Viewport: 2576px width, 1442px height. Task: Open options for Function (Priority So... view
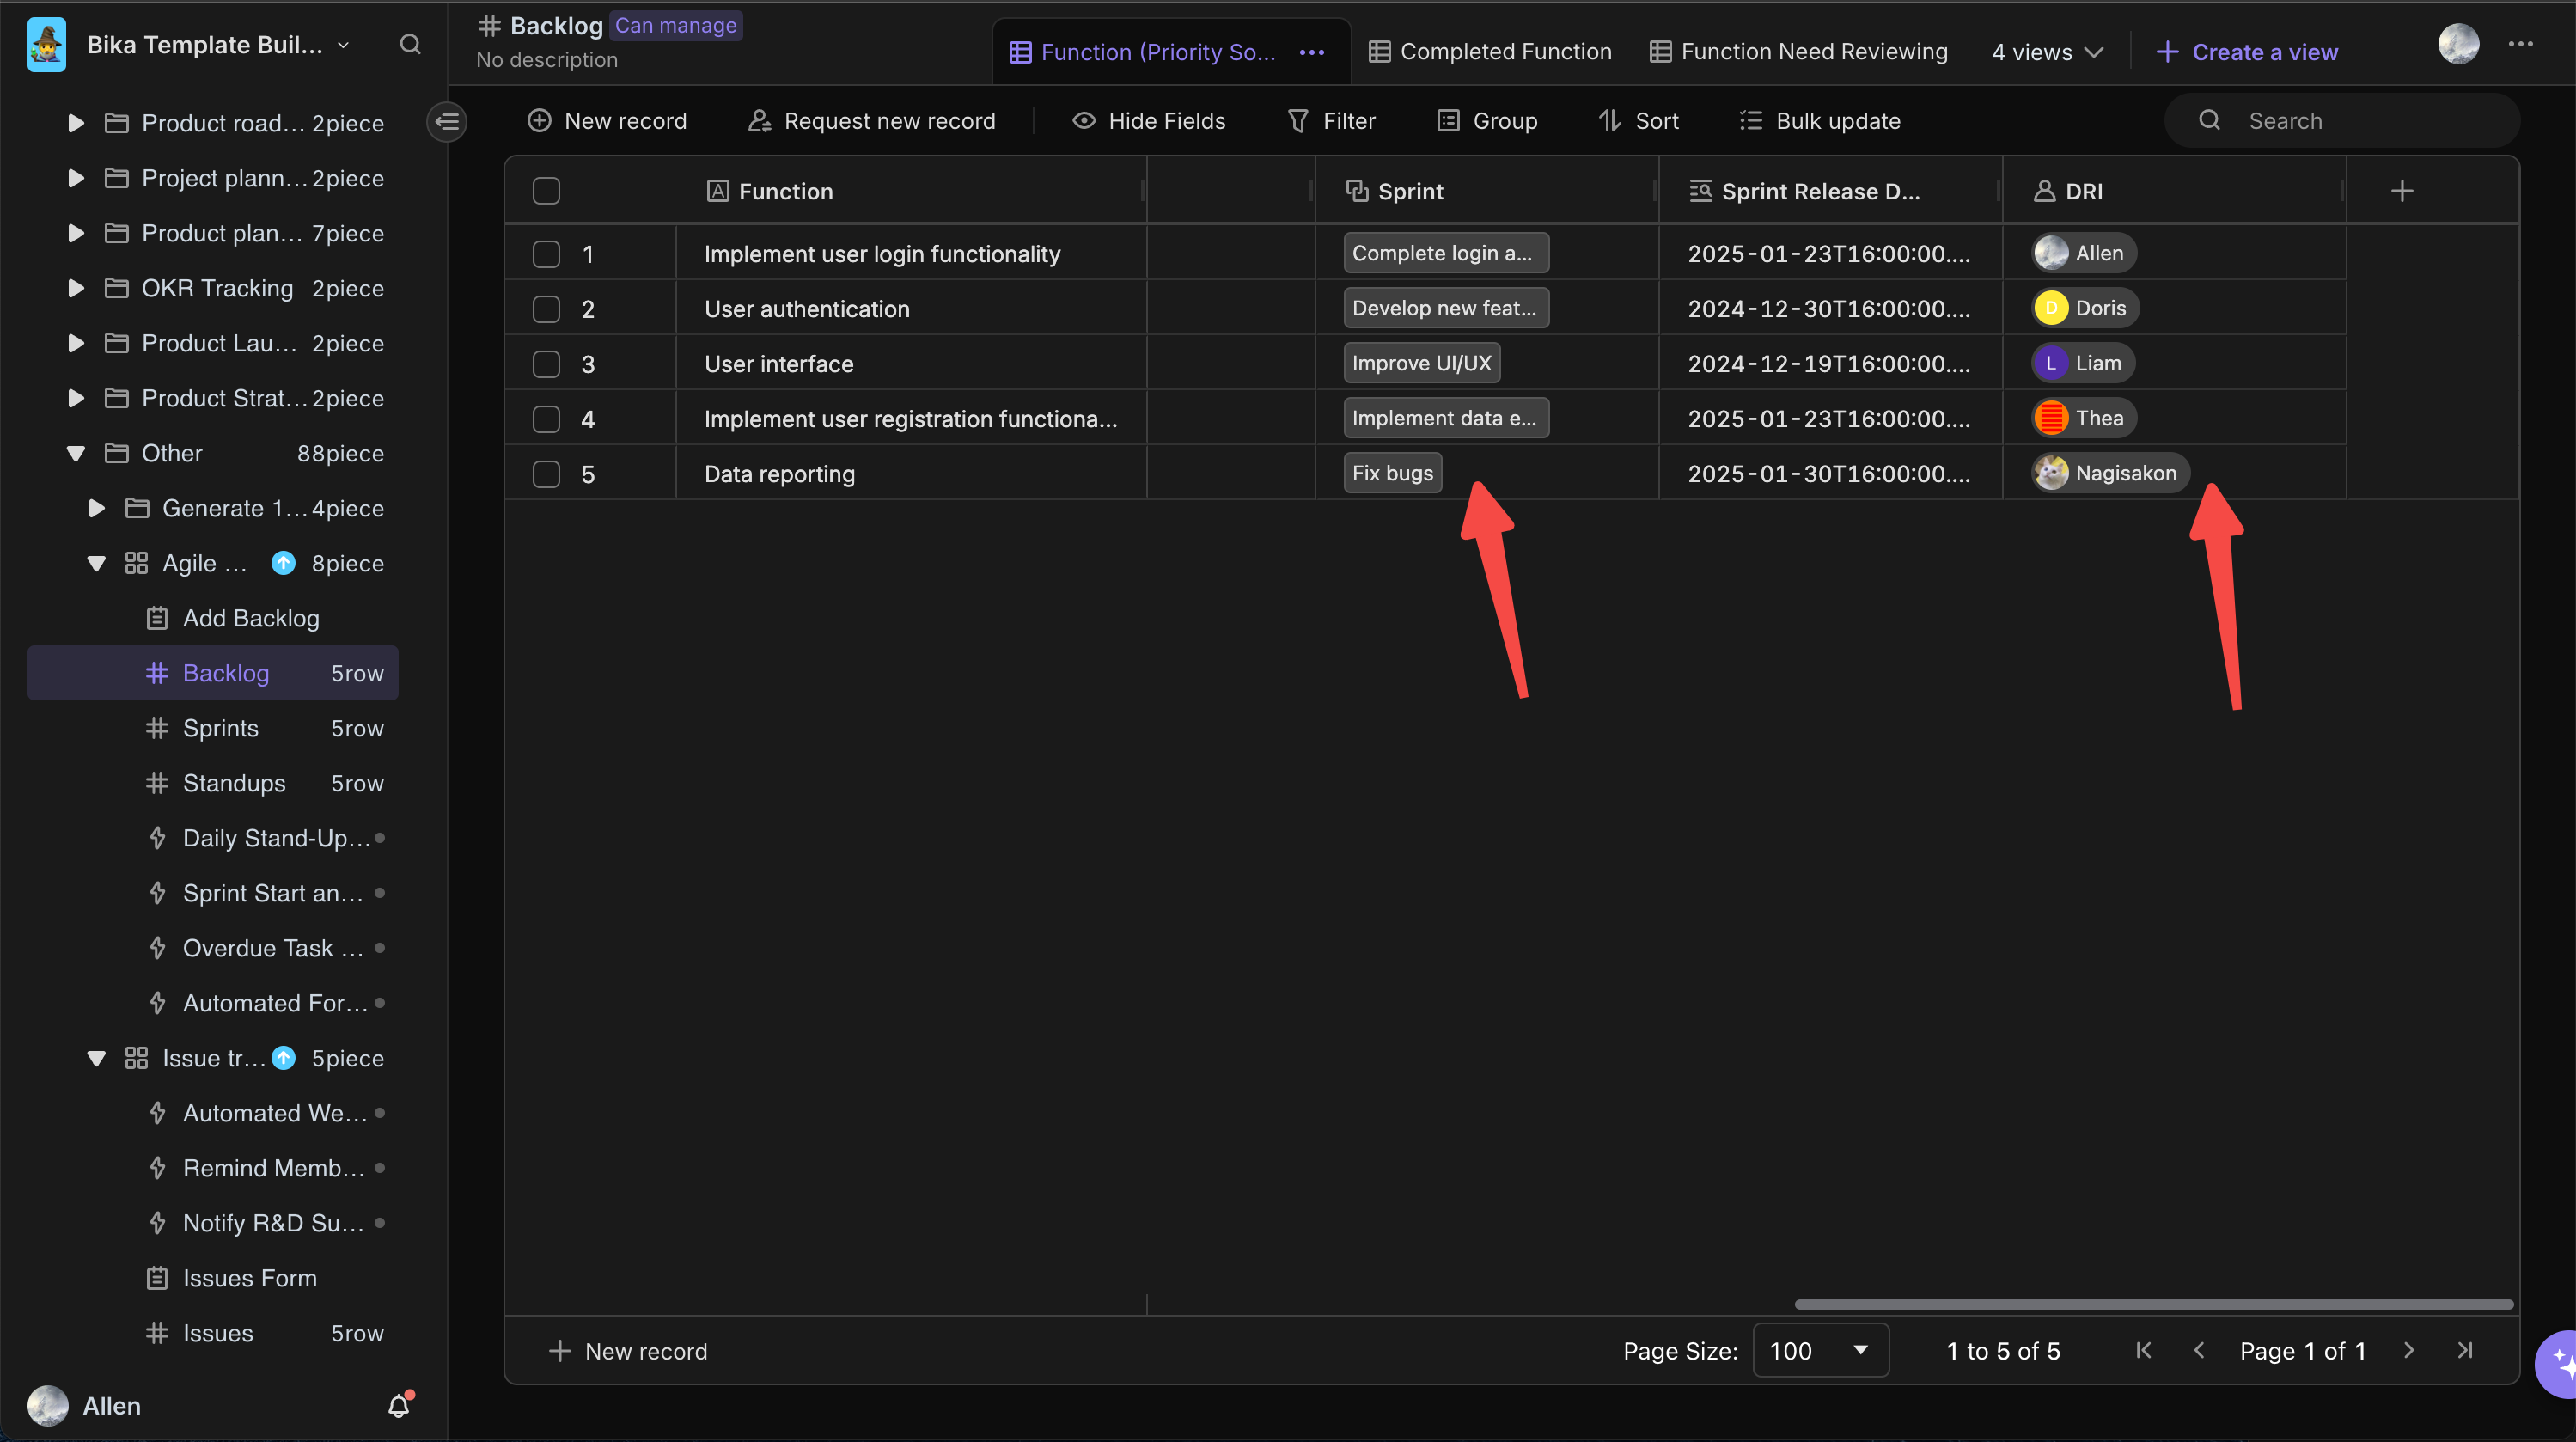tap(1311, 52)
